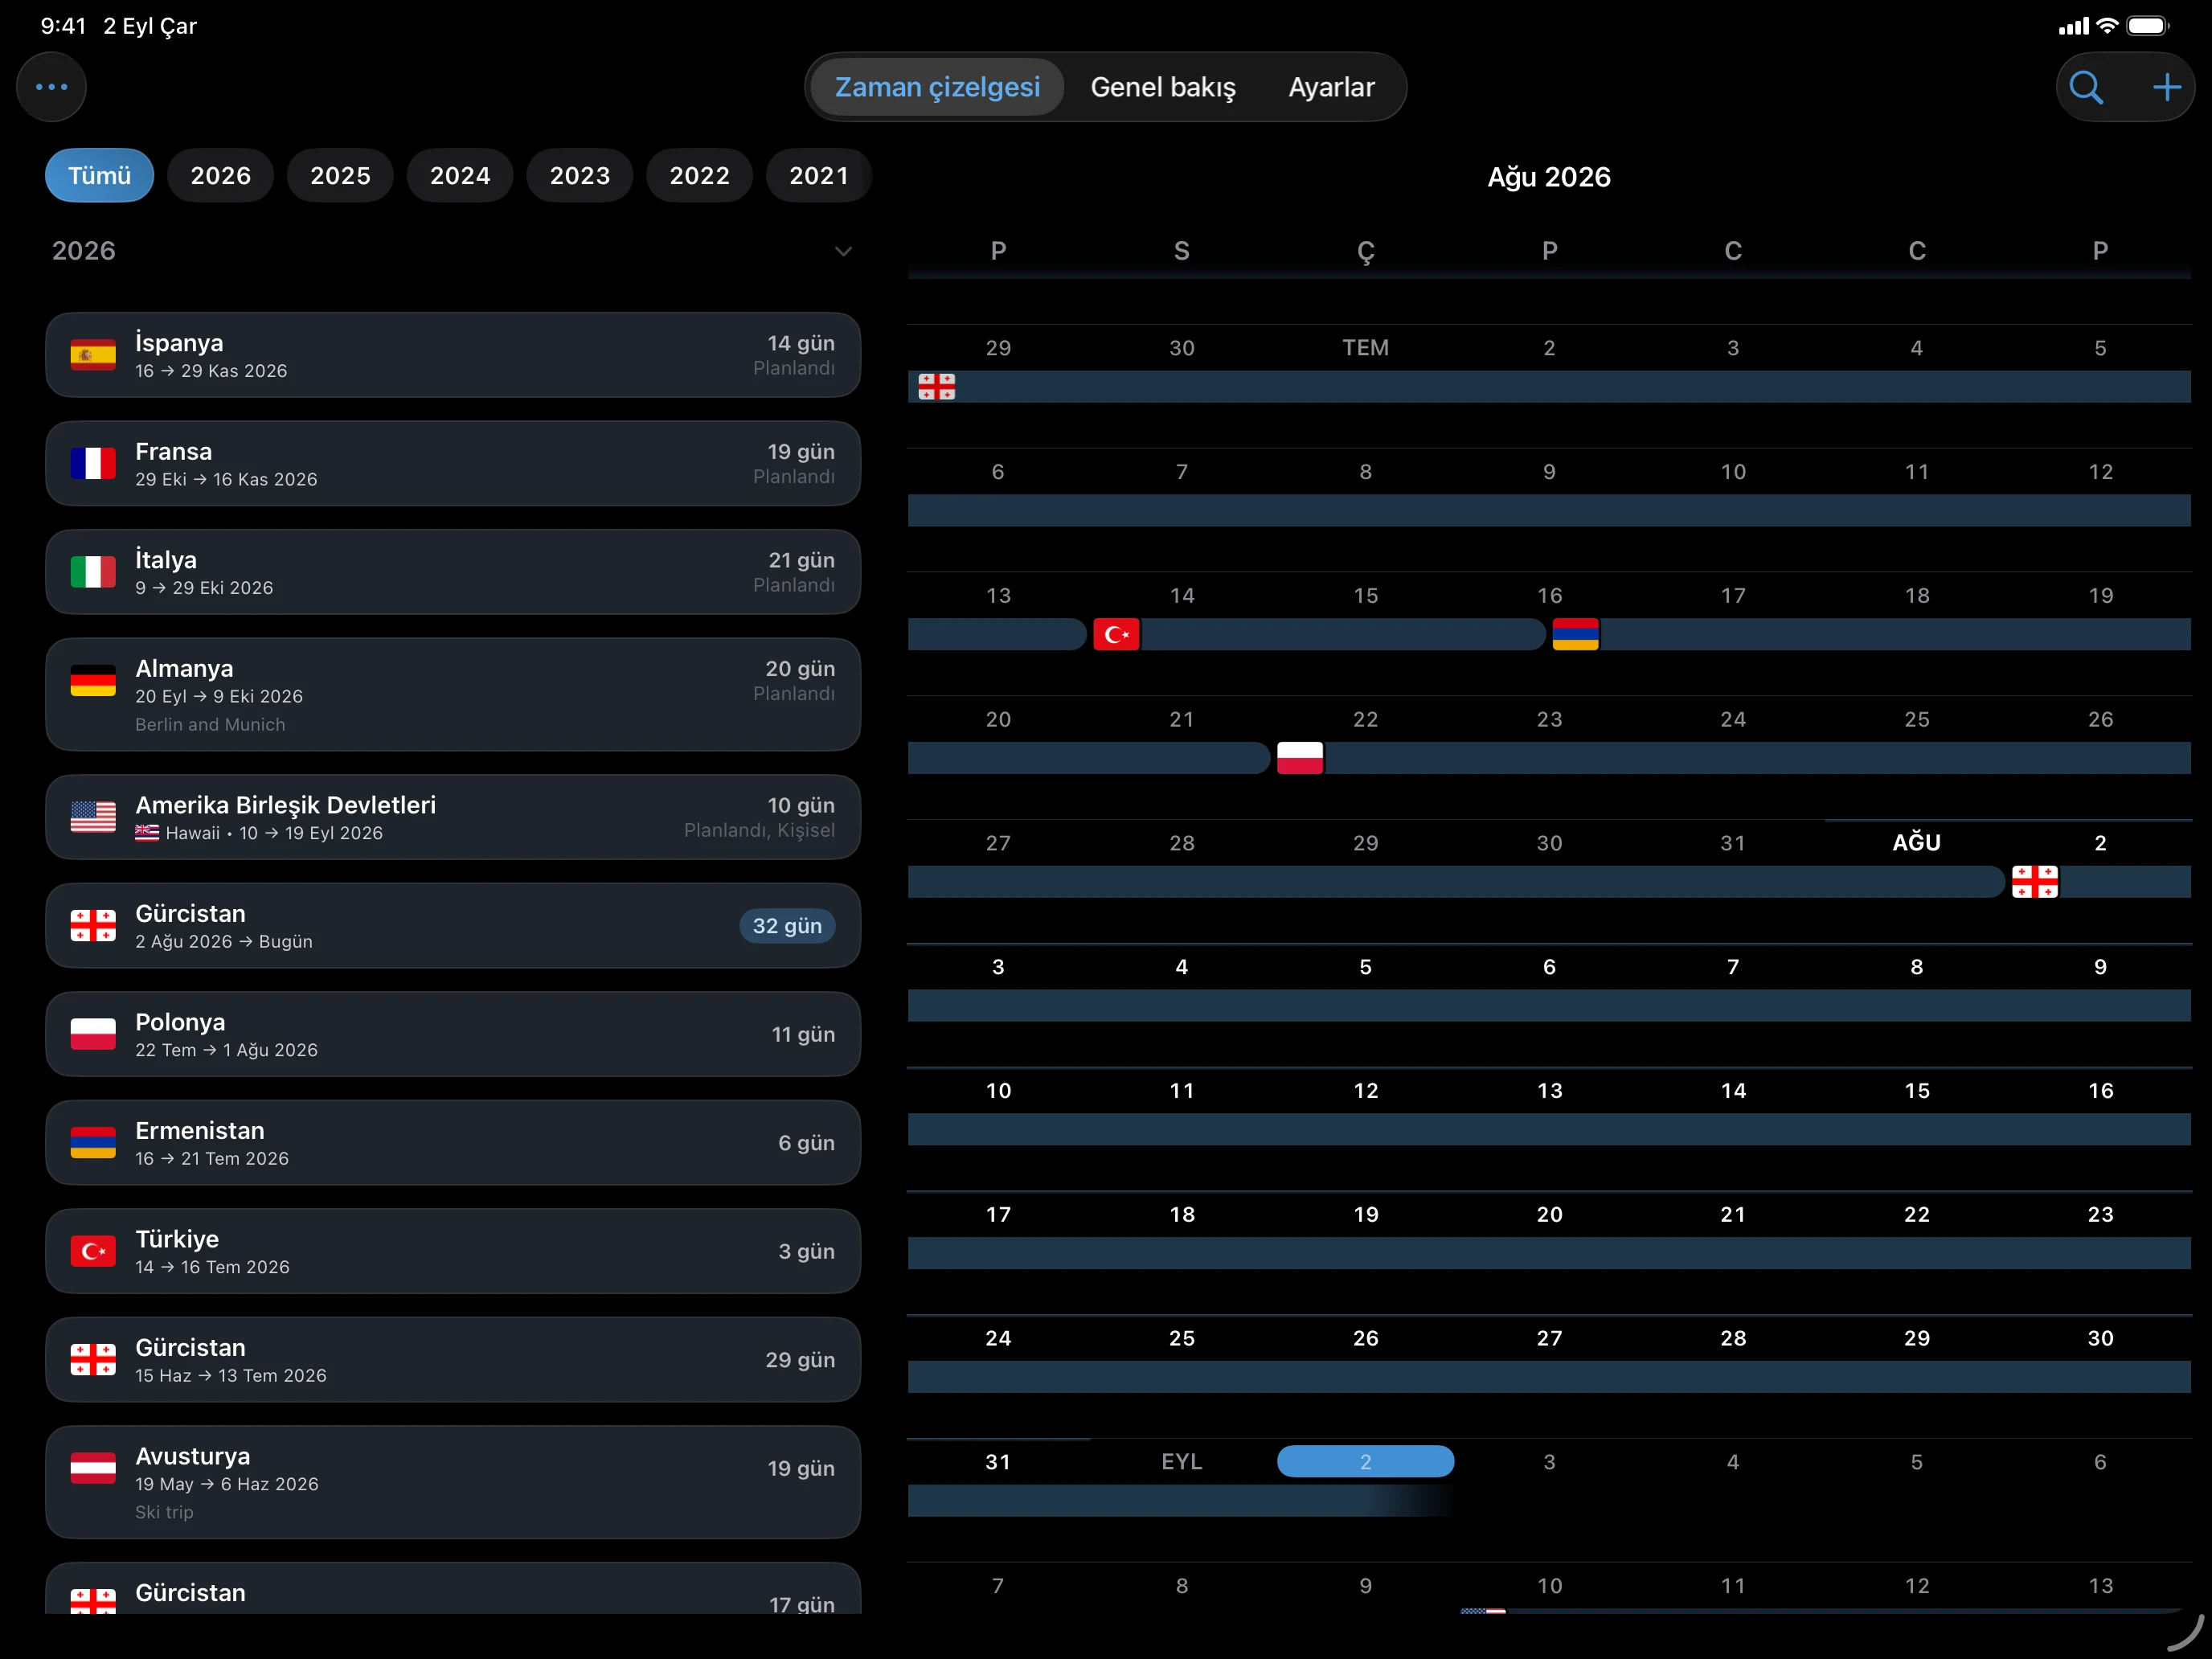The width and height of the screenshot is (2212, 1659).
Task: Click '15 Haz → 13 Tem 2026' text
Action: pyautogui.click(x=231, y=1376)
